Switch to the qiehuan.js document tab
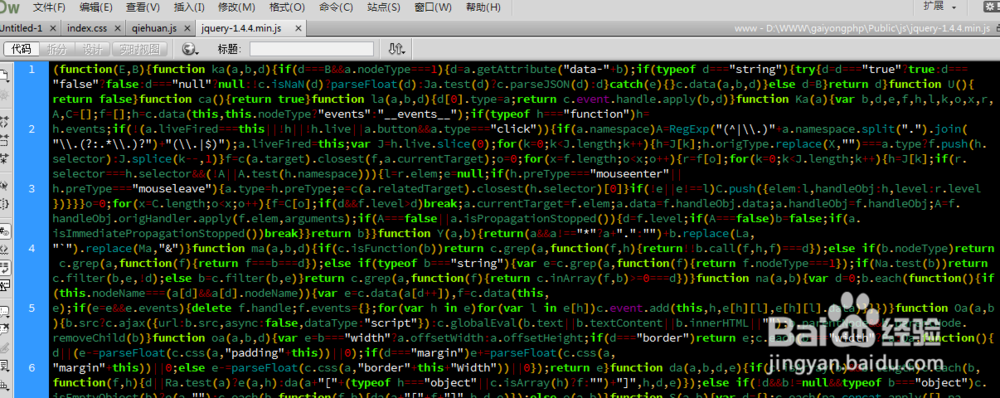The width and height of the screenshot is (1000, 398). click(x=154, y=29)
